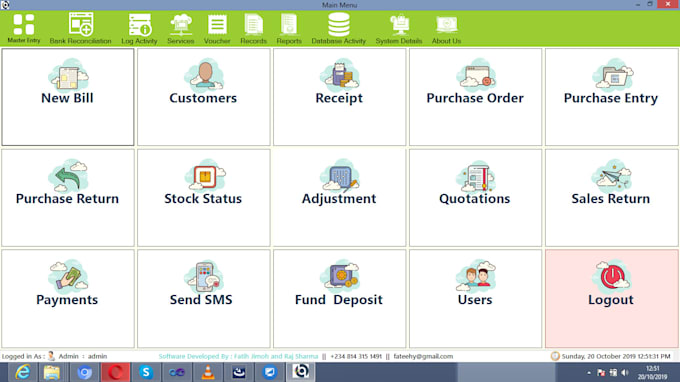Click the red Logout tile
The width and height of the screenshot is (680, 382).
click(611, 298)
